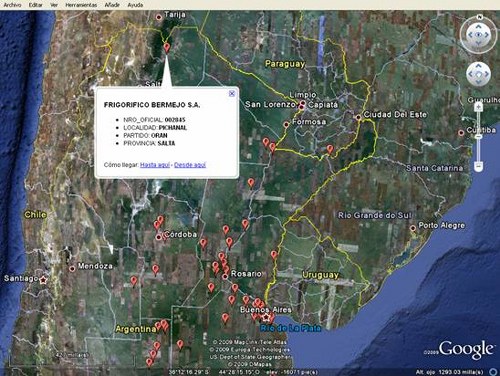Click the zoom out minus button

pos(479,165)
